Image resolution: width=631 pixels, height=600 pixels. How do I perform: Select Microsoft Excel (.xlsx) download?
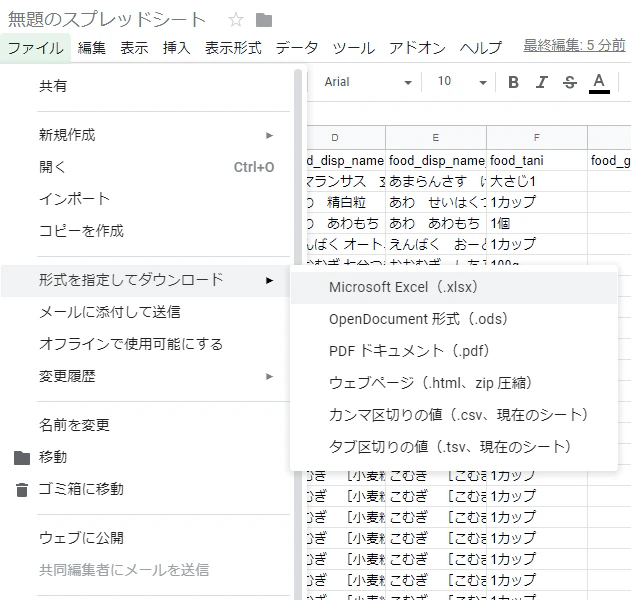[454, 287]
